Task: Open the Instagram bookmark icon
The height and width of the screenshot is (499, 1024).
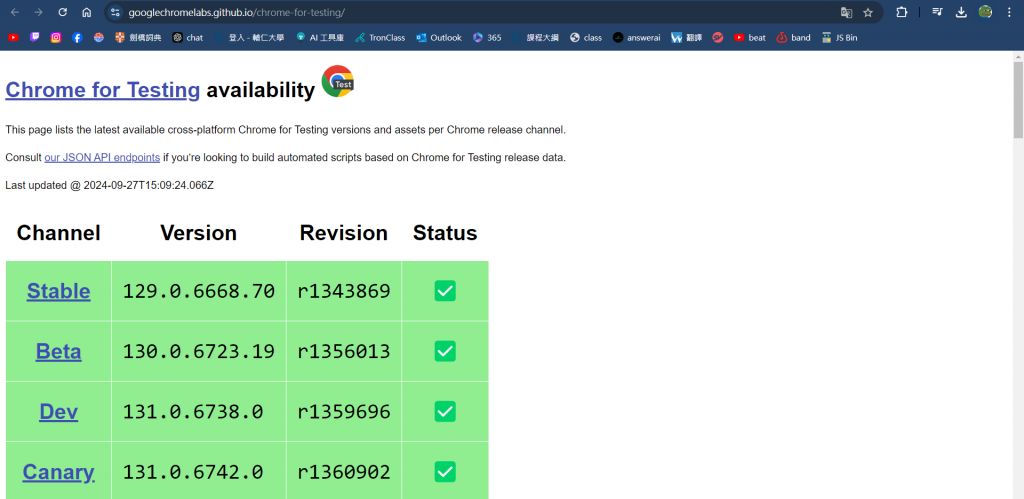Action: (56, 38)
